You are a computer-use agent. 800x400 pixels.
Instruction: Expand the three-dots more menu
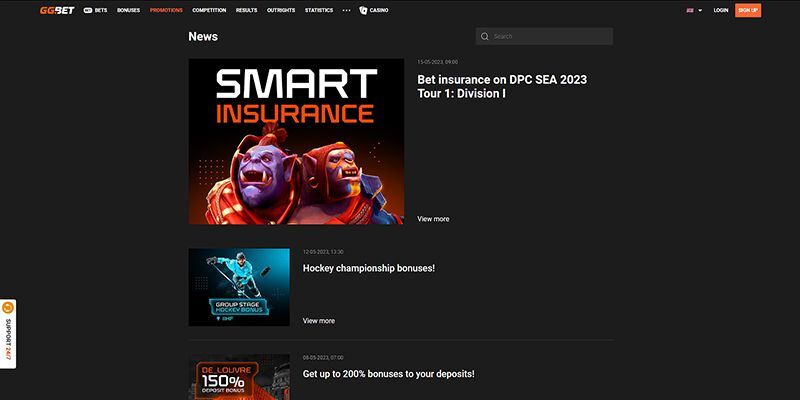347,10
